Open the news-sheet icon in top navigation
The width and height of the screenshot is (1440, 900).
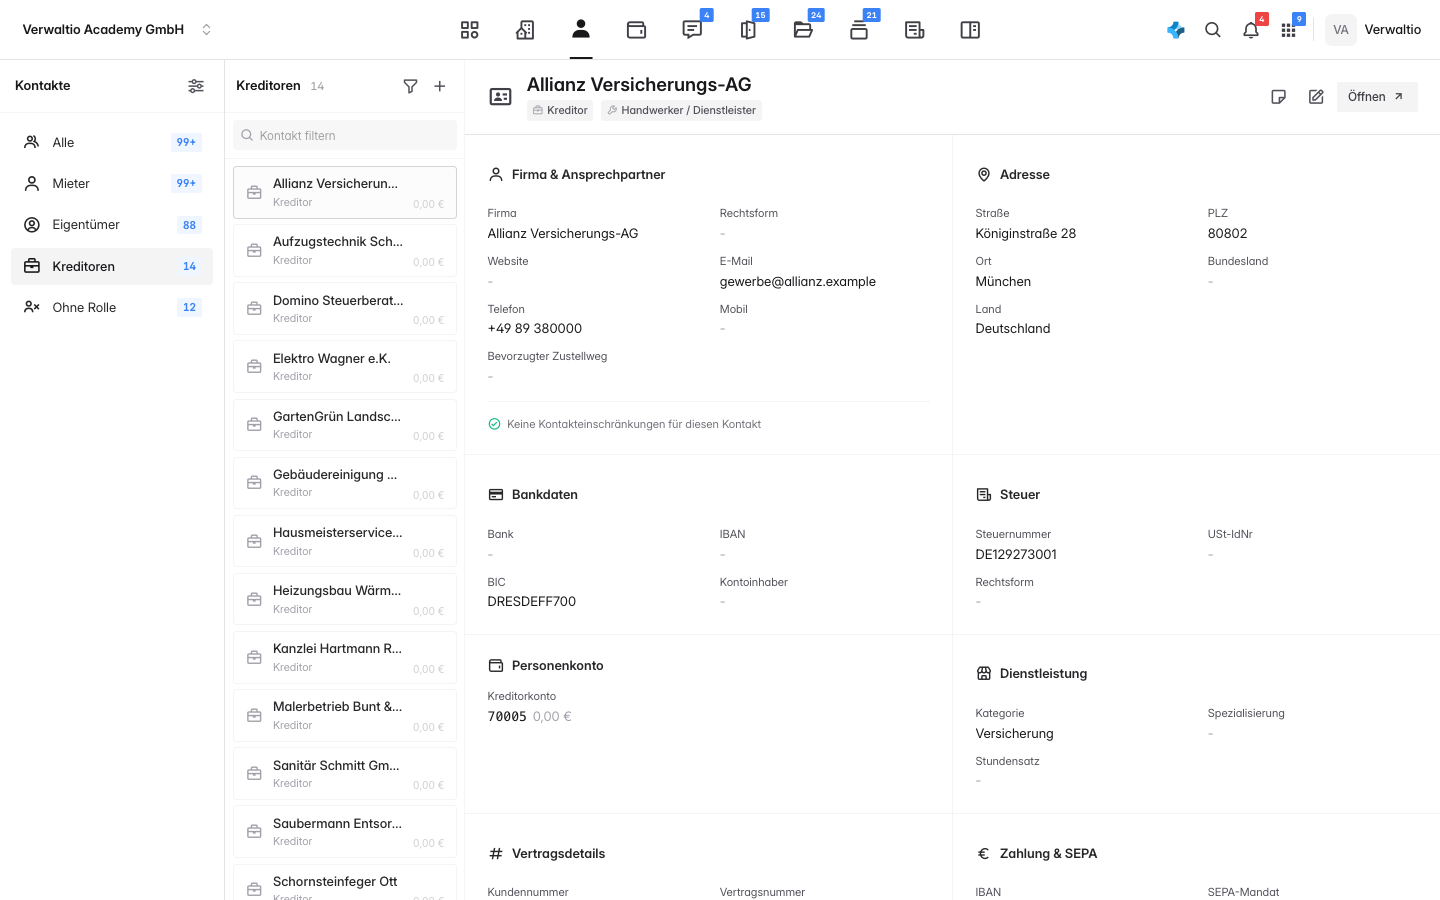tap(914, 30)
